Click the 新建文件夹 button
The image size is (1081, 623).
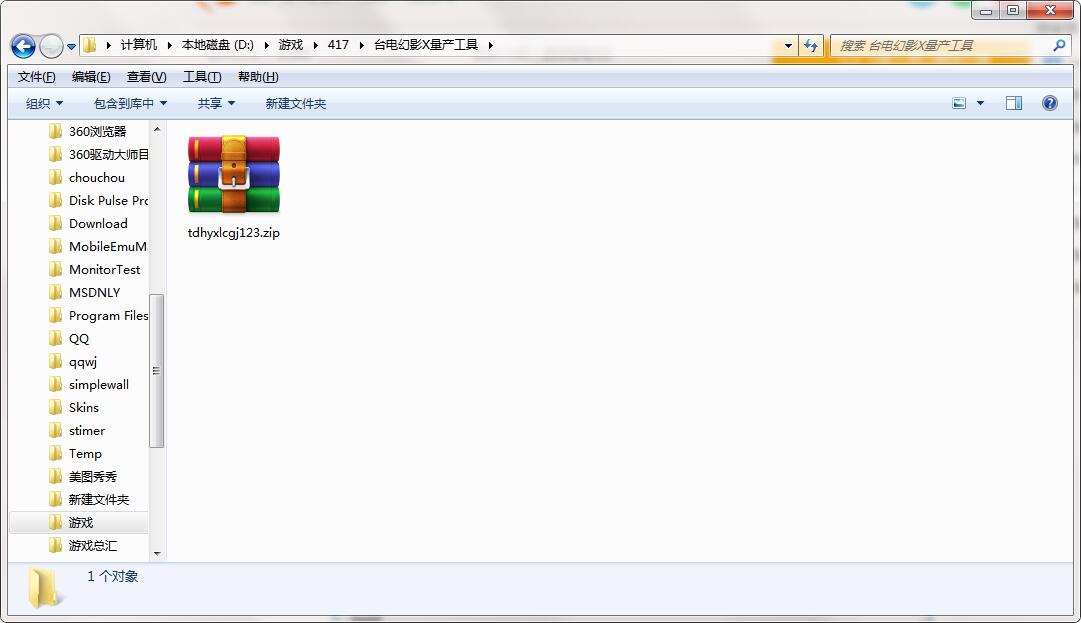click(x=296, y=103)
